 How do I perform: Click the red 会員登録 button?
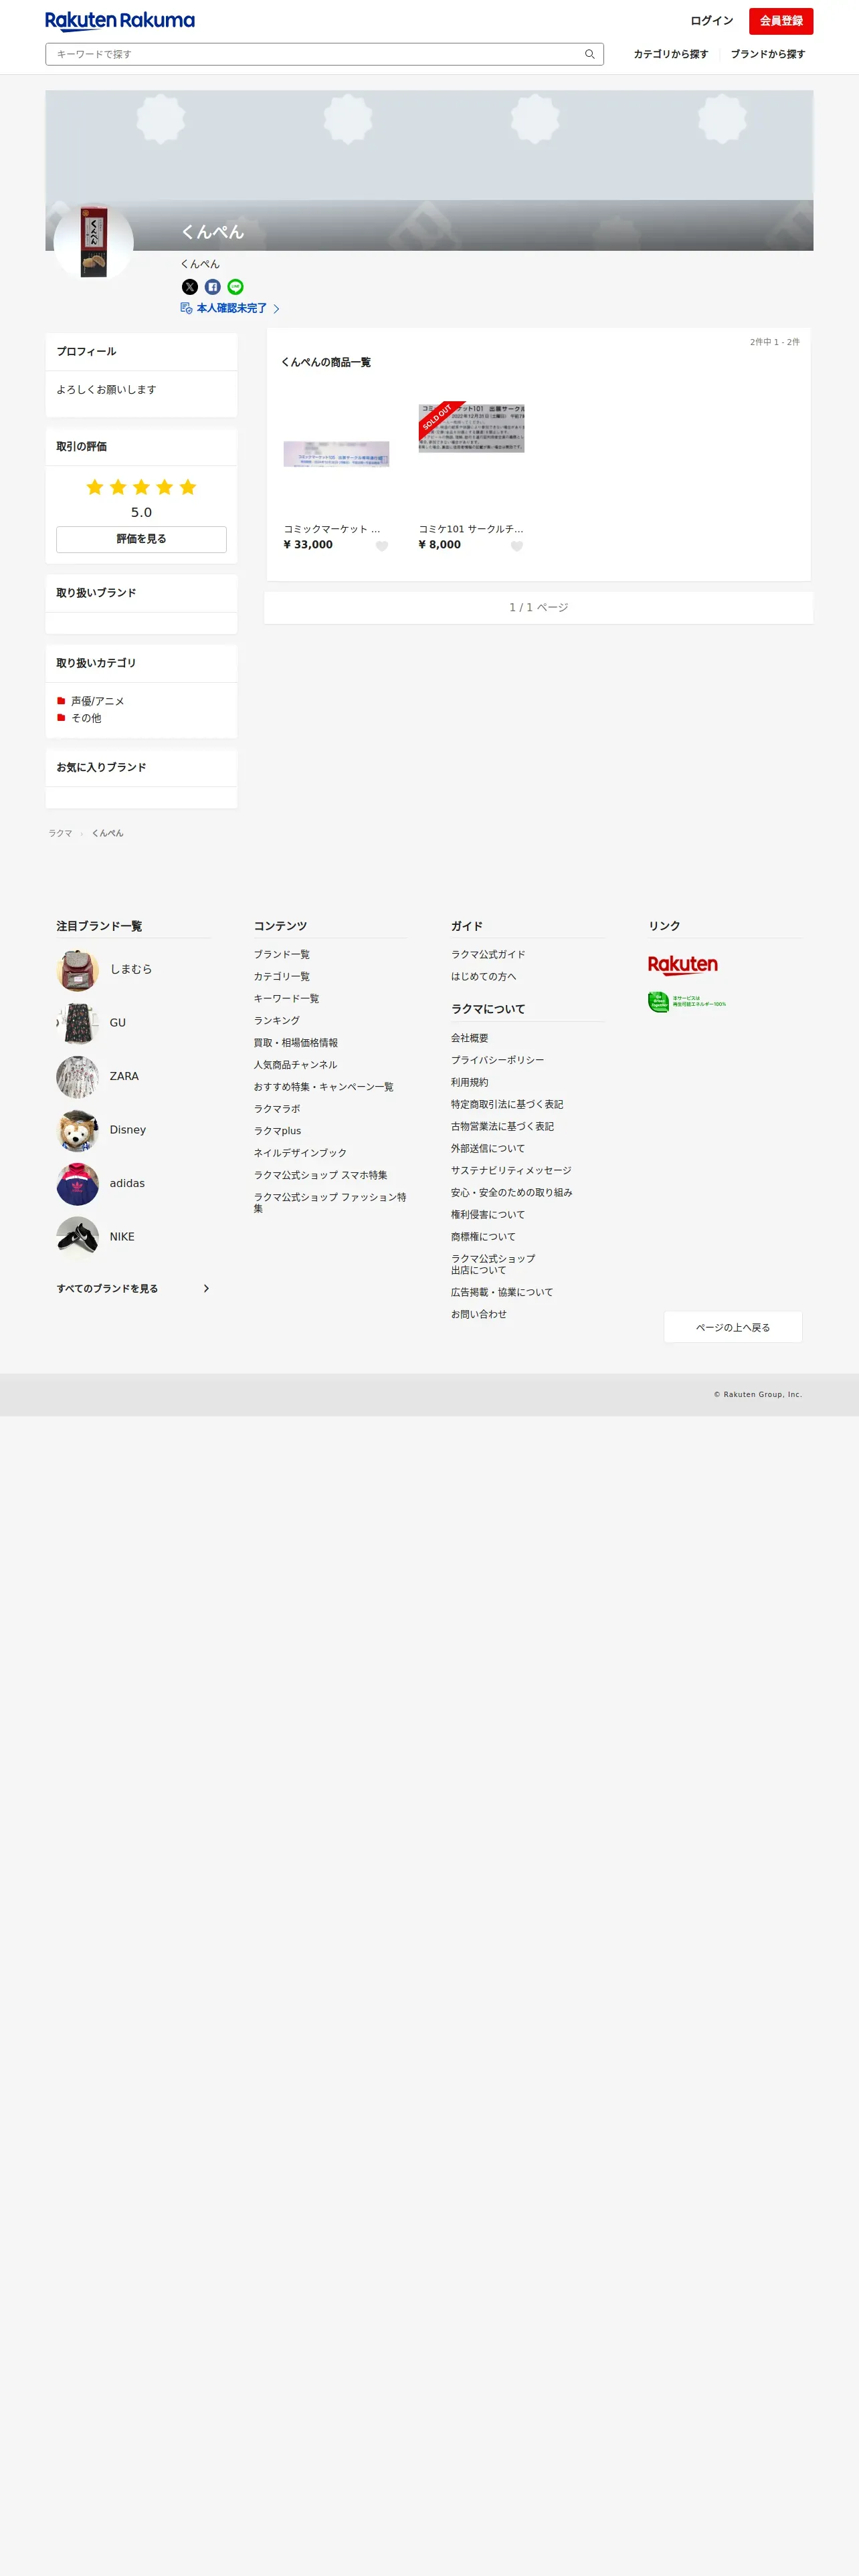[781, 21]
